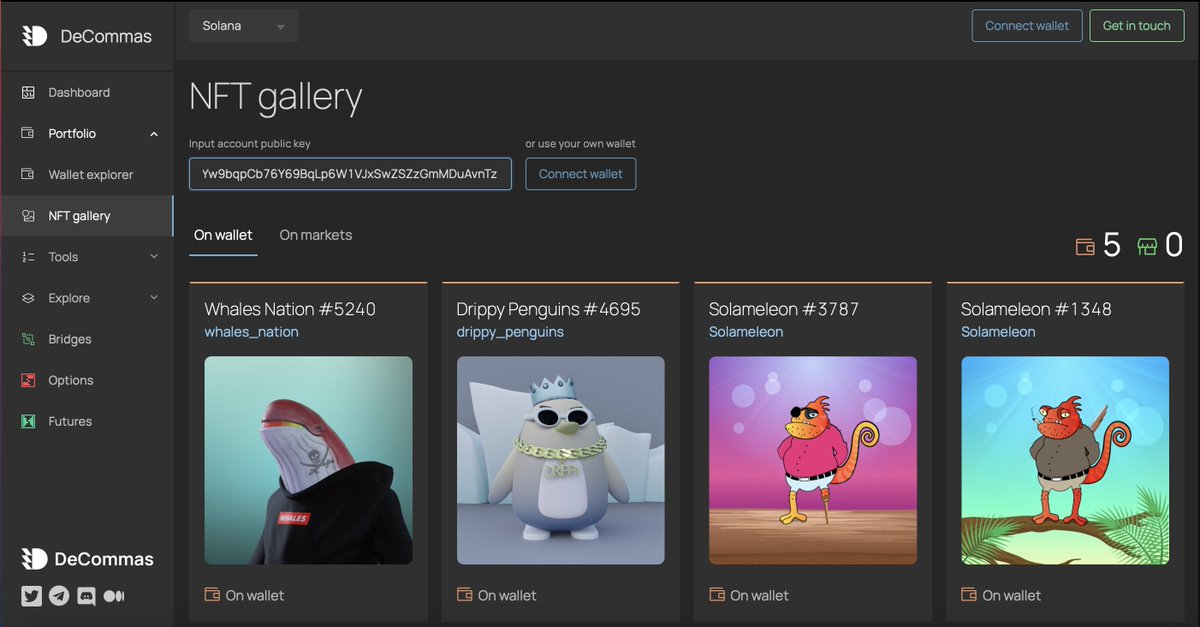Click the DeCommas logo at top left
The height and width of the screenshot is (627, 1200).
coord(87,36)
